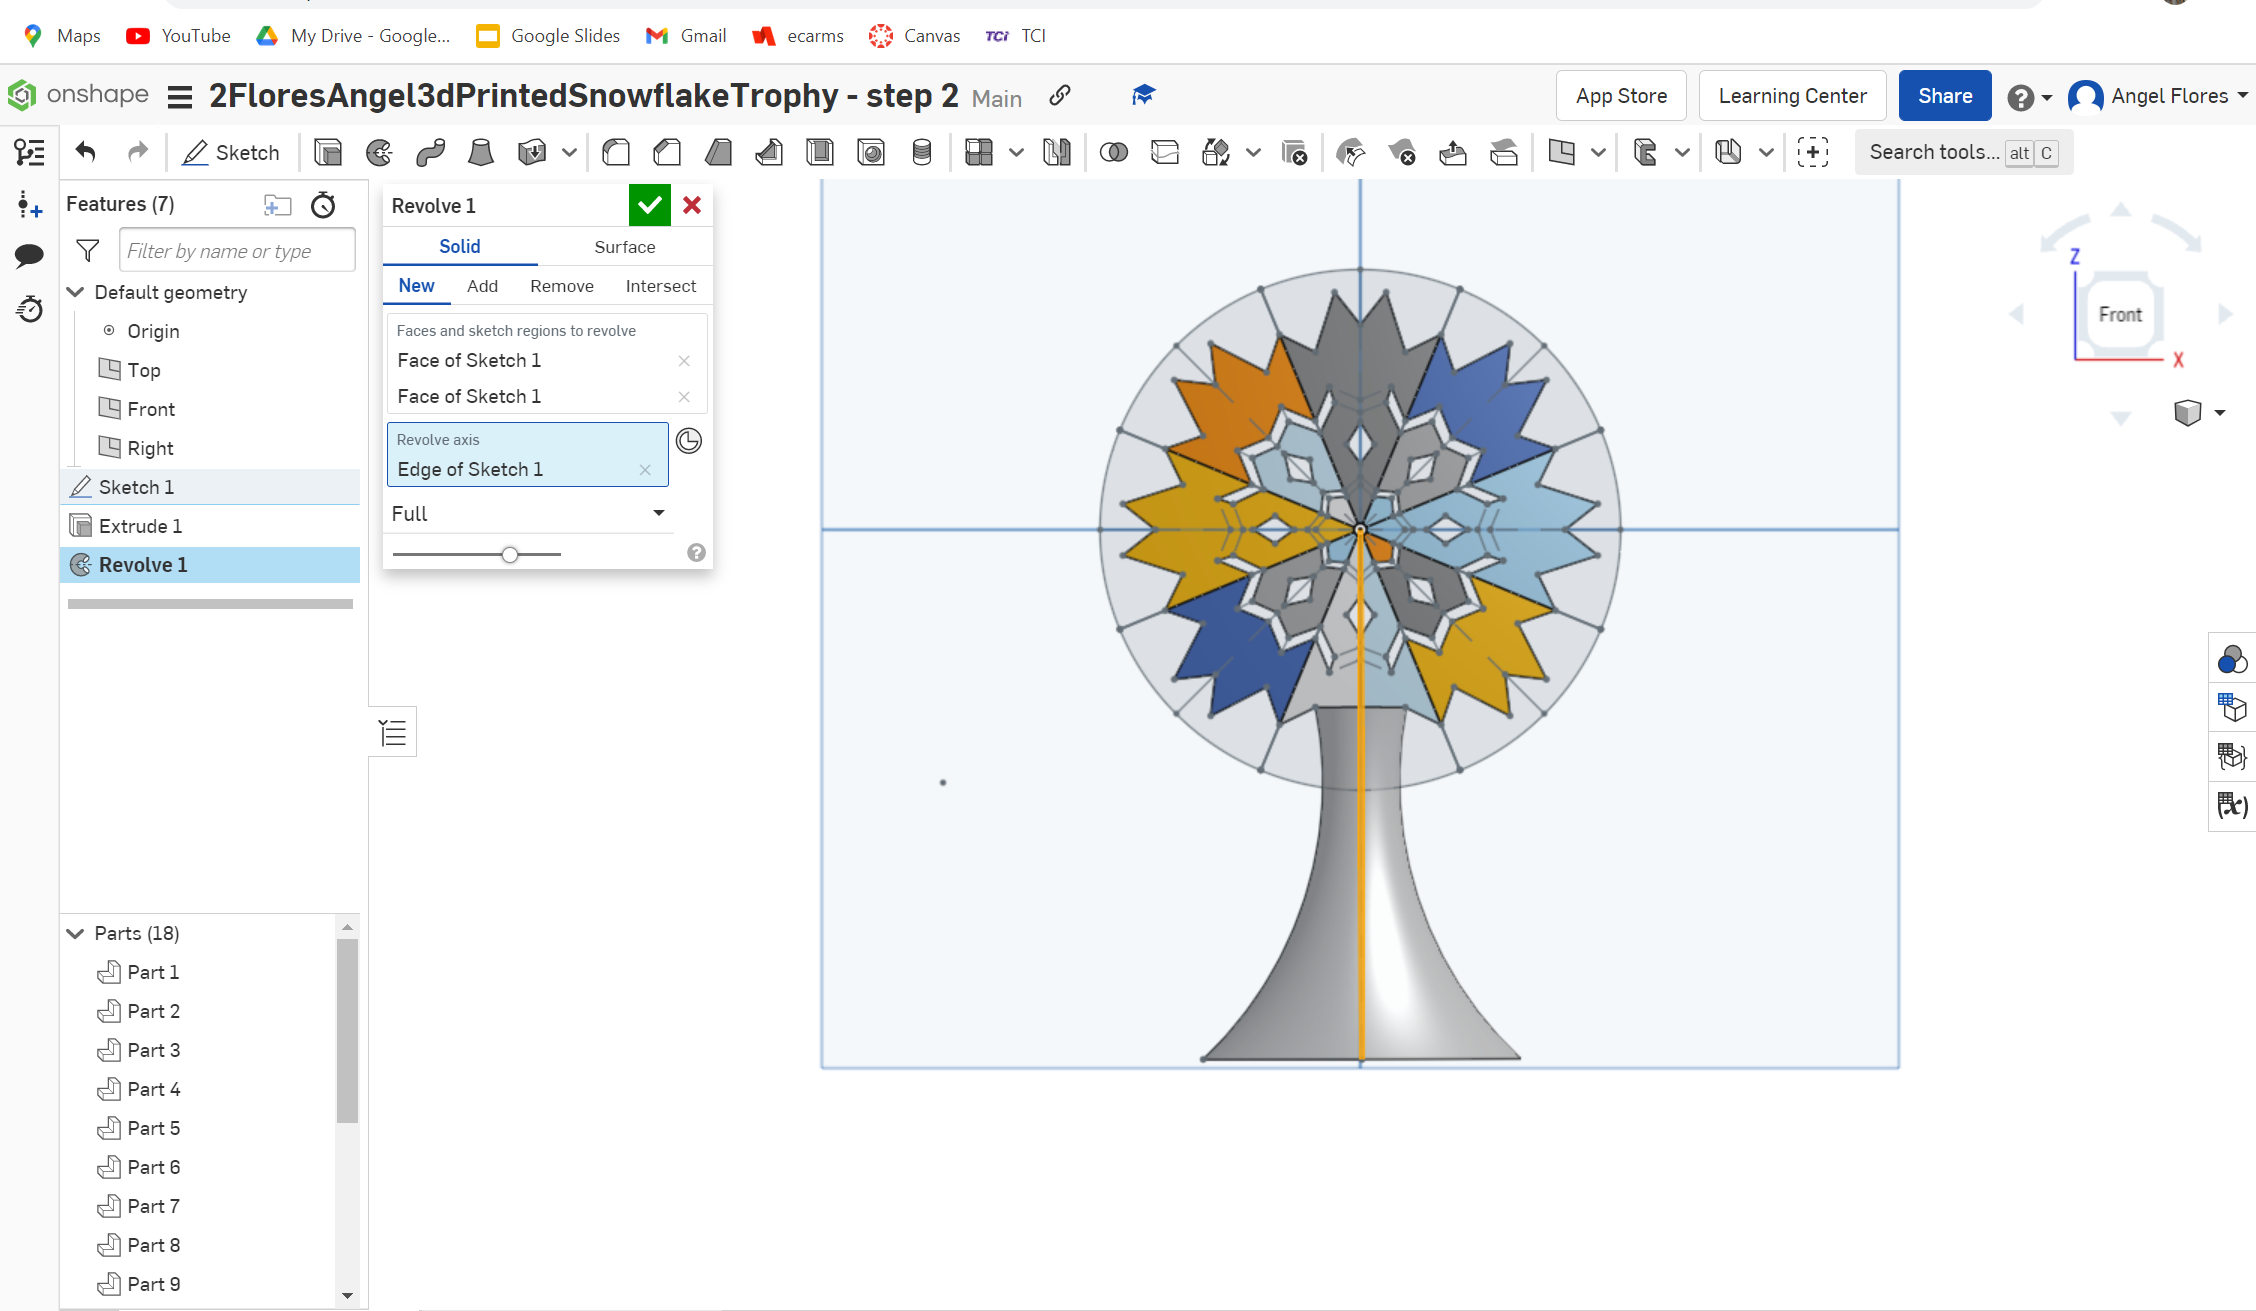Toggle opposite direction on revolve axis

[x=689, y=441]
